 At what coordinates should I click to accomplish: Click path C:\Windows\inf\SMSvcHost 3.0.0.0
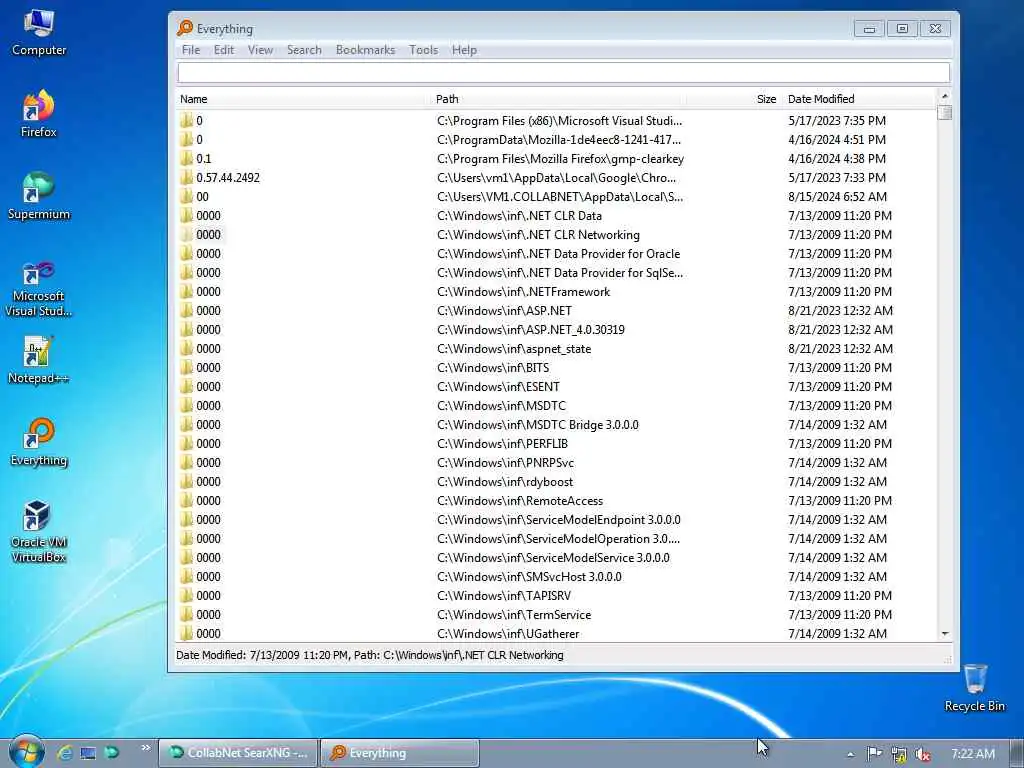(x=529, y=577)
